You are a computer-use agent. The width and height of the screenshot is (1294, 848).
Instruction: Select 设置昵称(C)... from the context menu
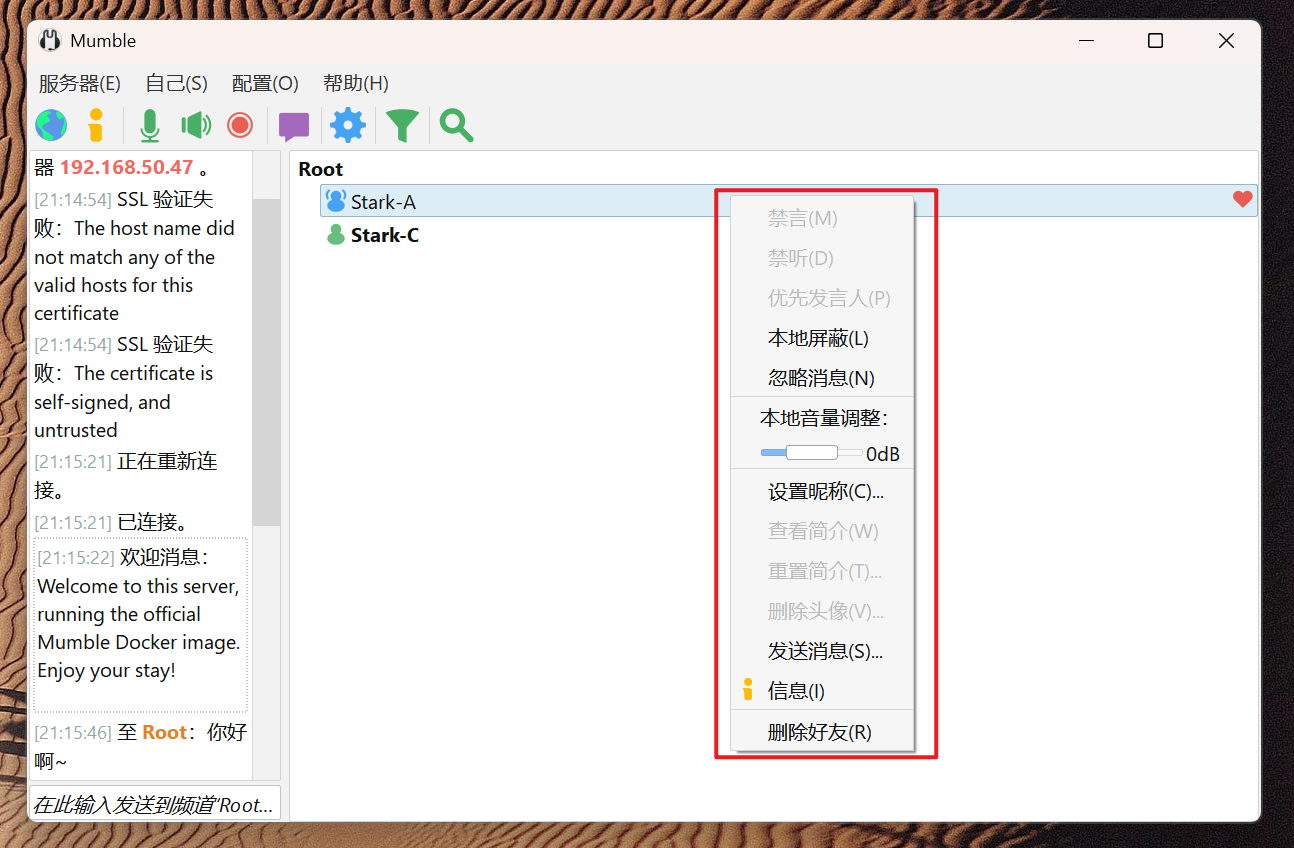click(823, 492)
